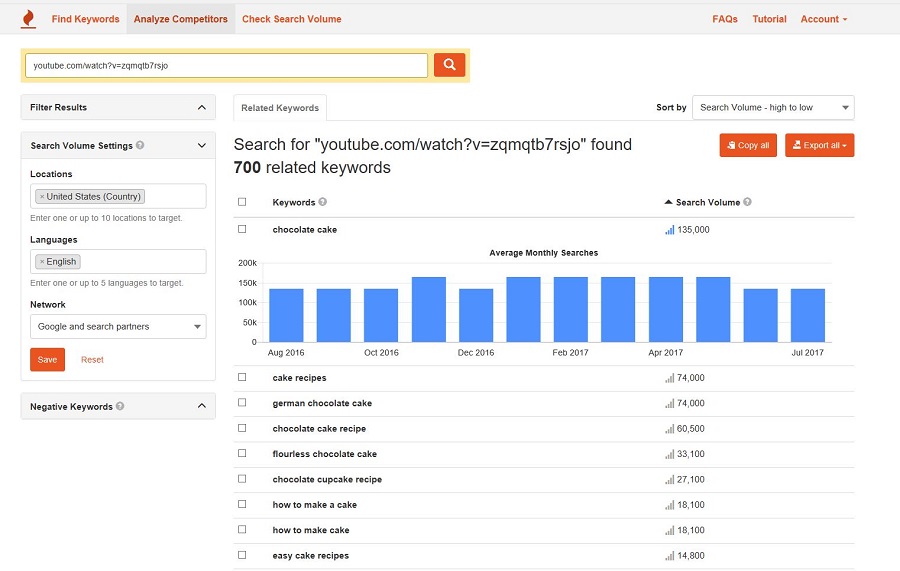Open the Analyze Competitors tab
900x571 pixels.
pyautogui.click(x=181, y=19)
